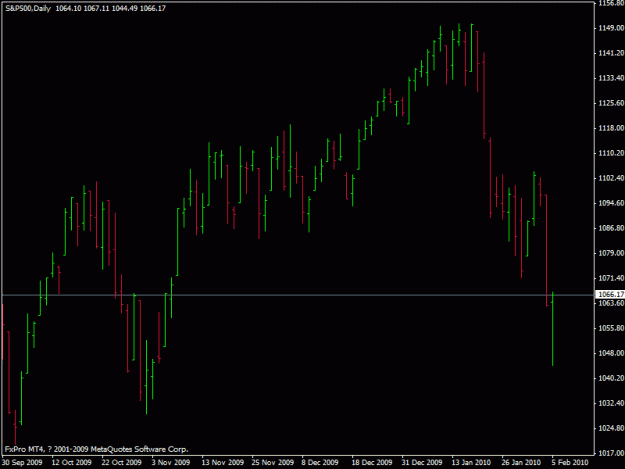
Task: Select price scale value 1118.00
Action: coord(611,128)
